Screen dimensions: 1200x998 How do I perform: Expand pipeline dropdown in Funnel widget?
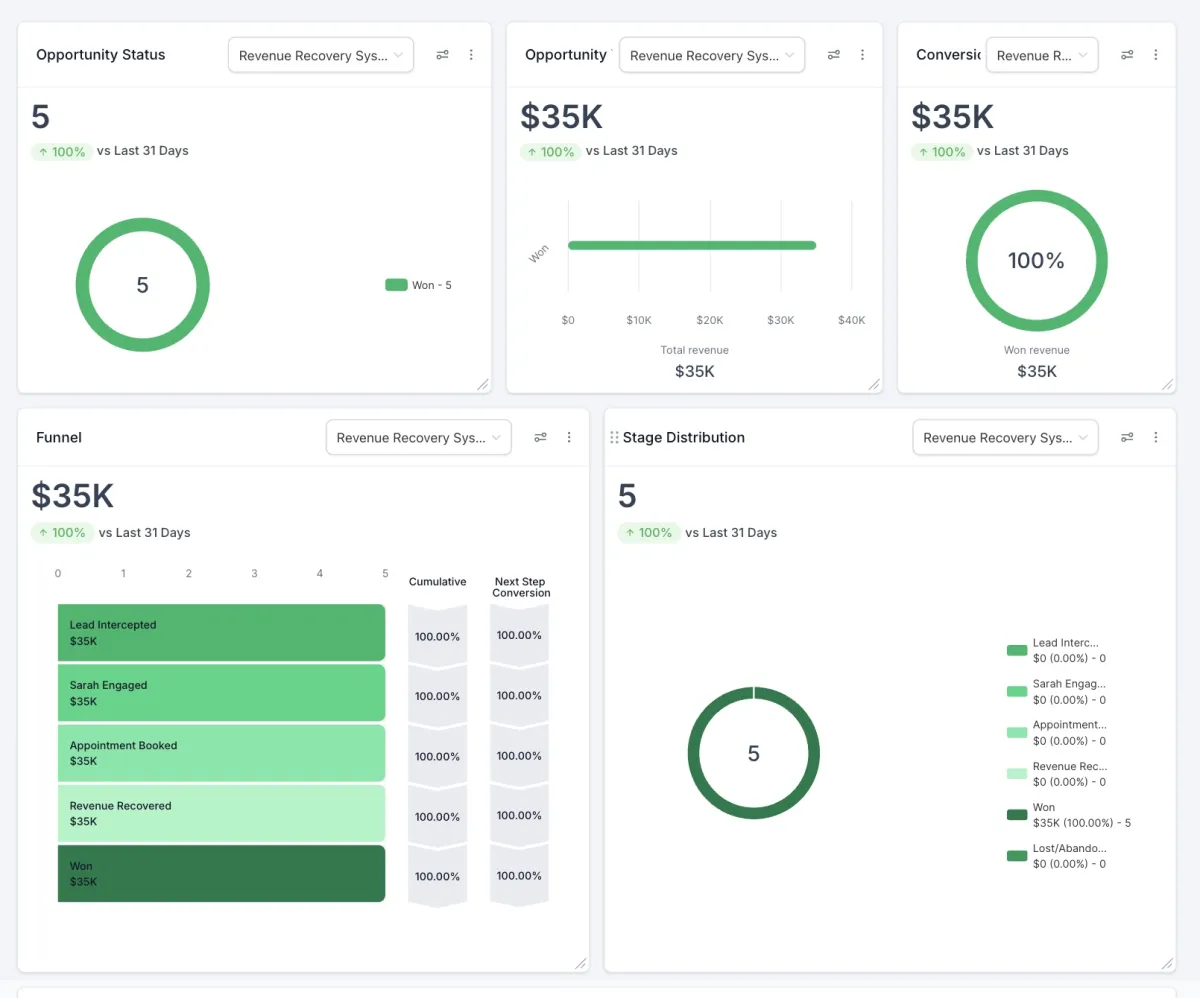click(x=418, y=437)
